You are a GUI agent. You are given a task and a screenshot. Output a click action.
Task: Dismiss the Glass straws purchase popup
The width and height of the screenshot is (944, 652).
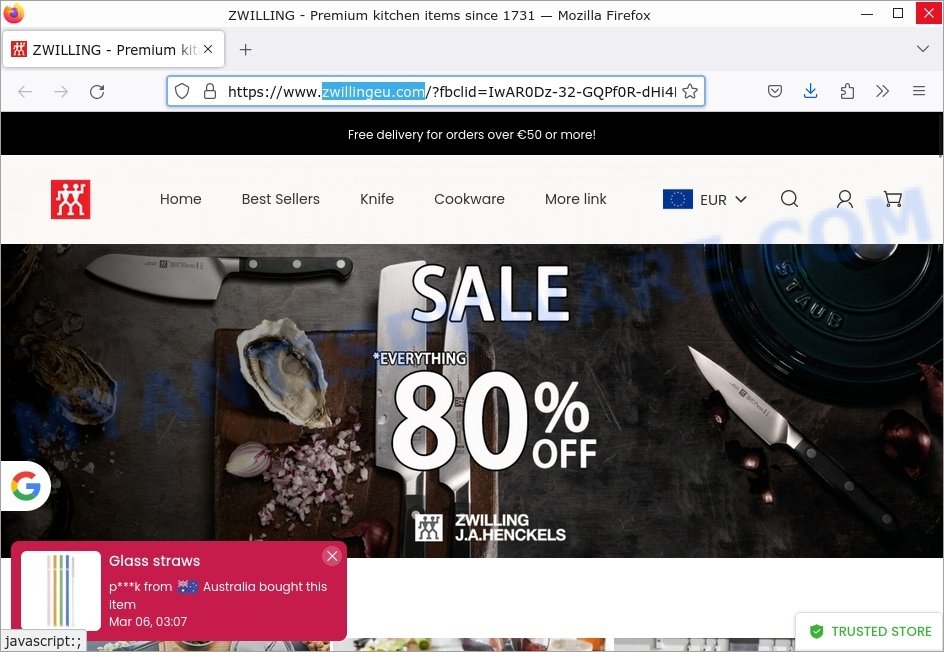tap(332, 556)
